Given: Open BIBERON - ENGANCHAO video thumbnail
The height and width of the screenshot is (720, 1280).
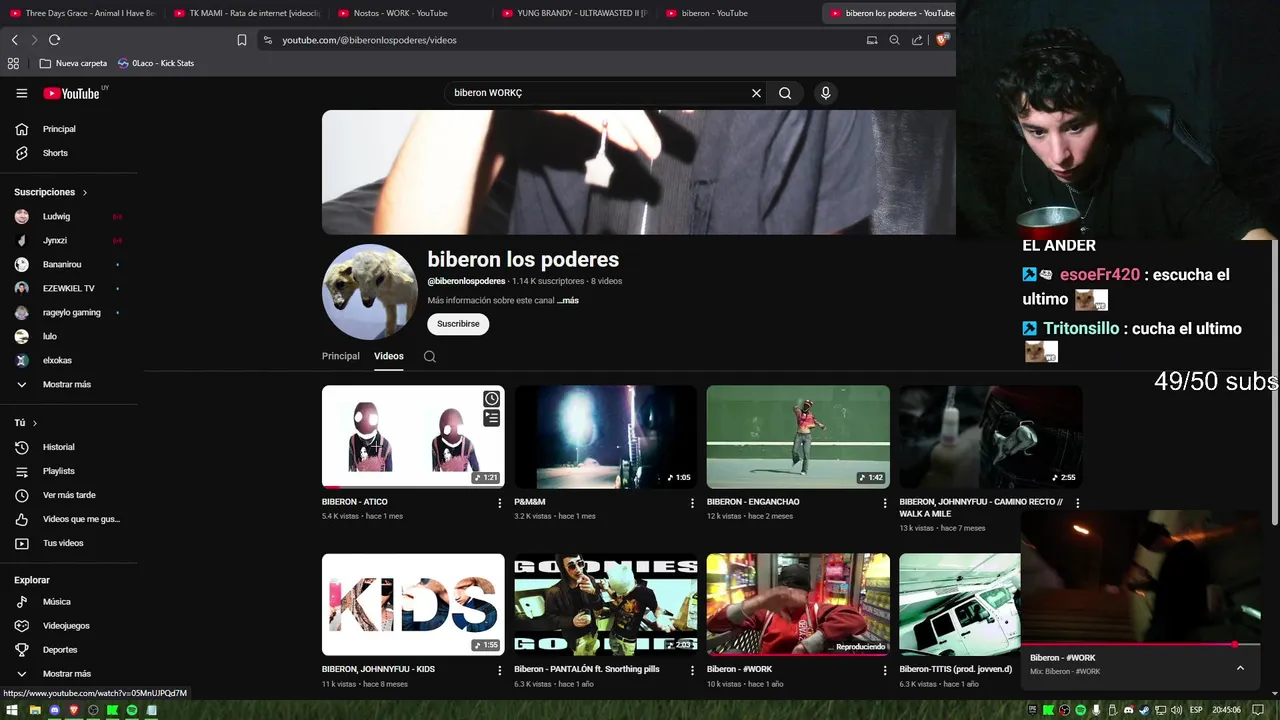Looking at the screenshot, I should pos(798,437).
